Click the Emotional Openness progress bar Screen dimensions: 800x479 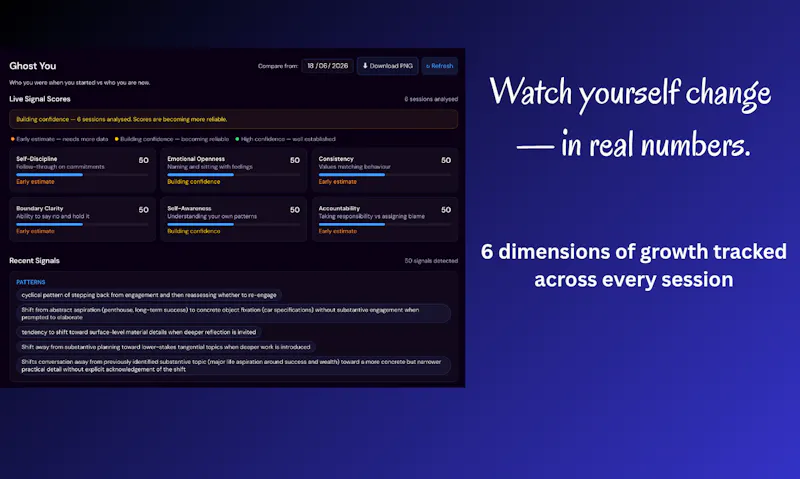[234, 174]
